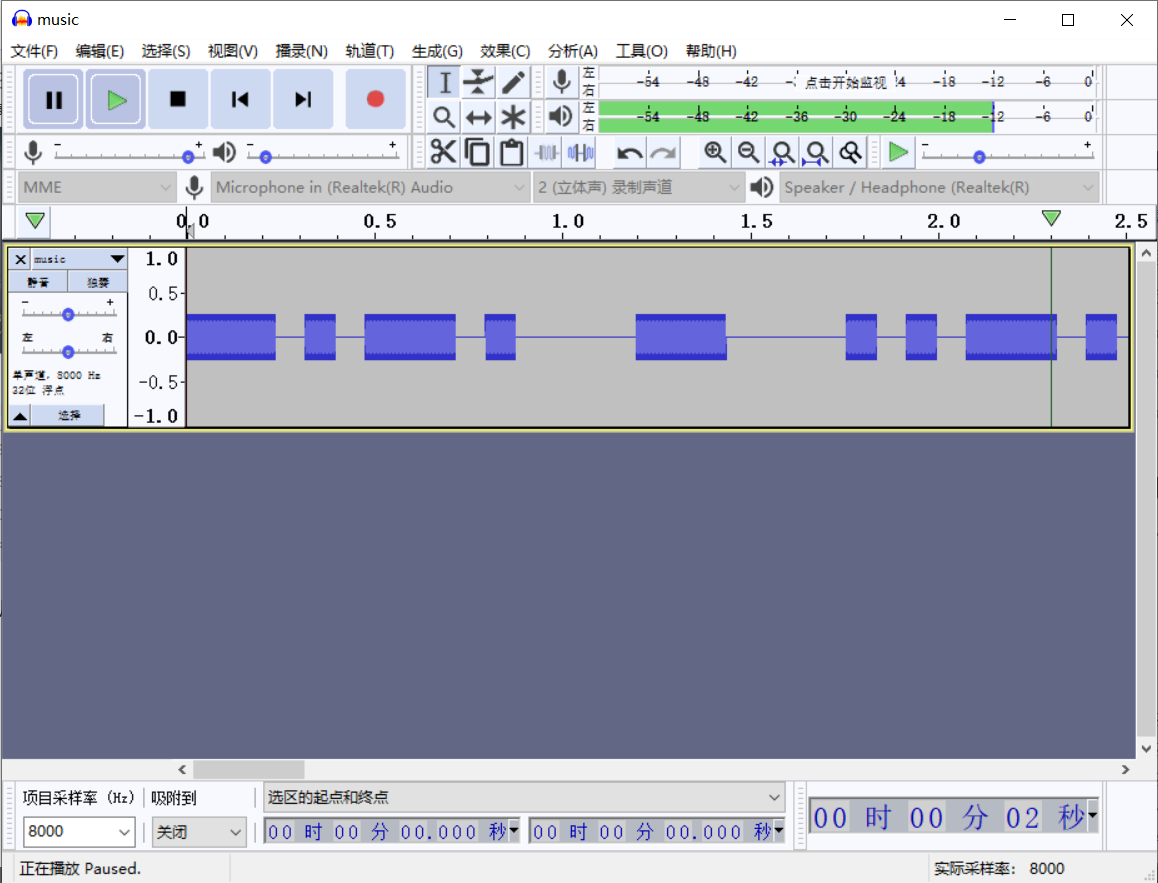Open the snap-to dropdown set to 关闭
This screenshot has width=1158, height=883.
click(x=199, y=832)
